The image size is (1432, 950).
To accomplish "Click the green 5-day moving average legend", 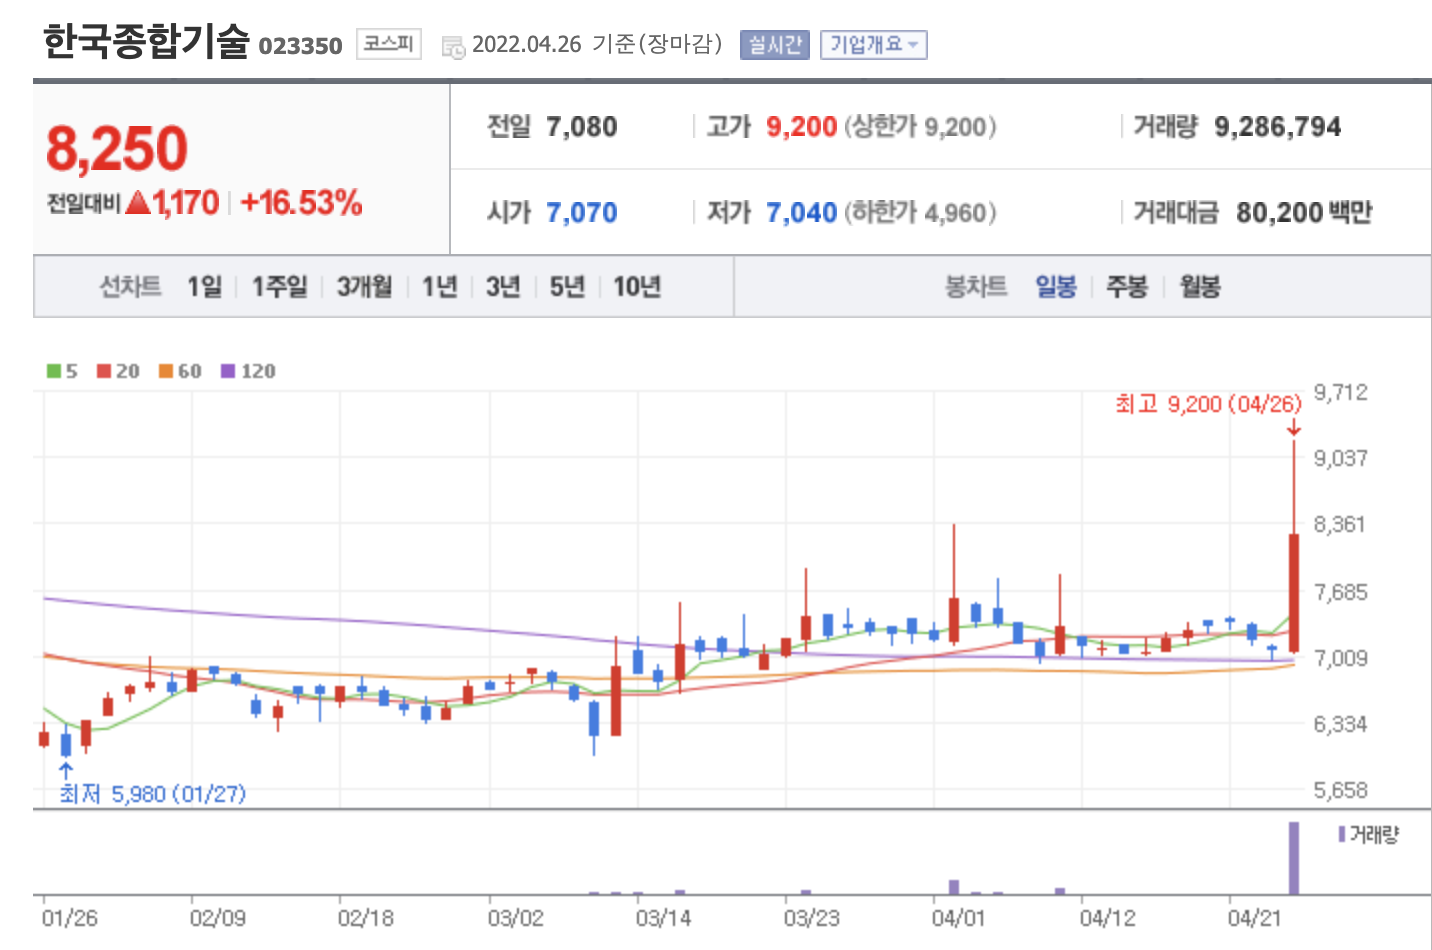I will point(62,371).
